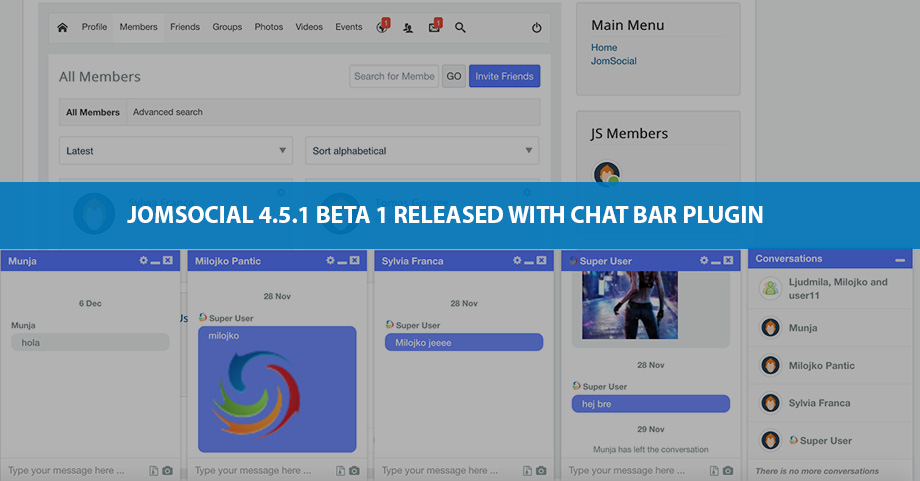Viewport: 920px width, 481px height.
Task: Open the Profile menu item
Action: coord(94,27)
